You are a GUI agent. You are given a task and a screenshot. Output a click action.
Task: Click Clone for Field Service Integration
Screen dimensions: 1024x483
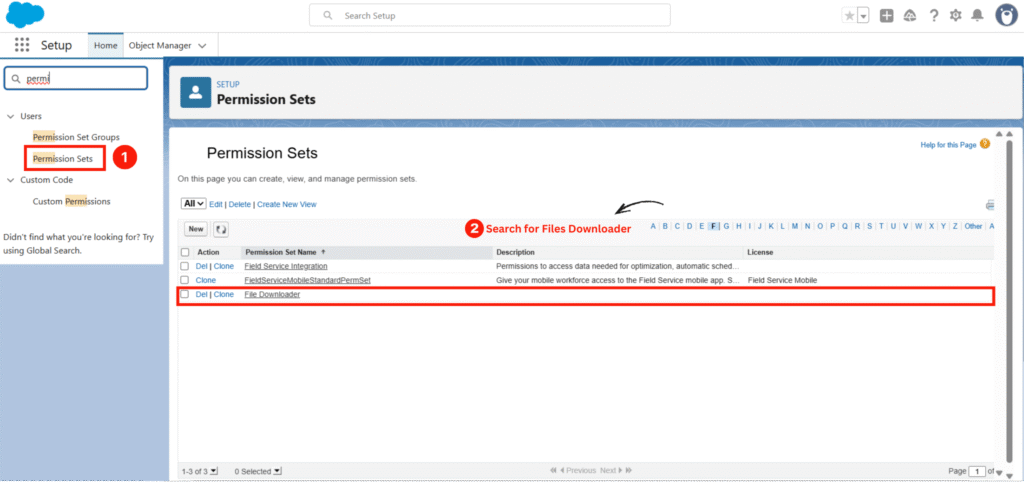click(224, 266)
